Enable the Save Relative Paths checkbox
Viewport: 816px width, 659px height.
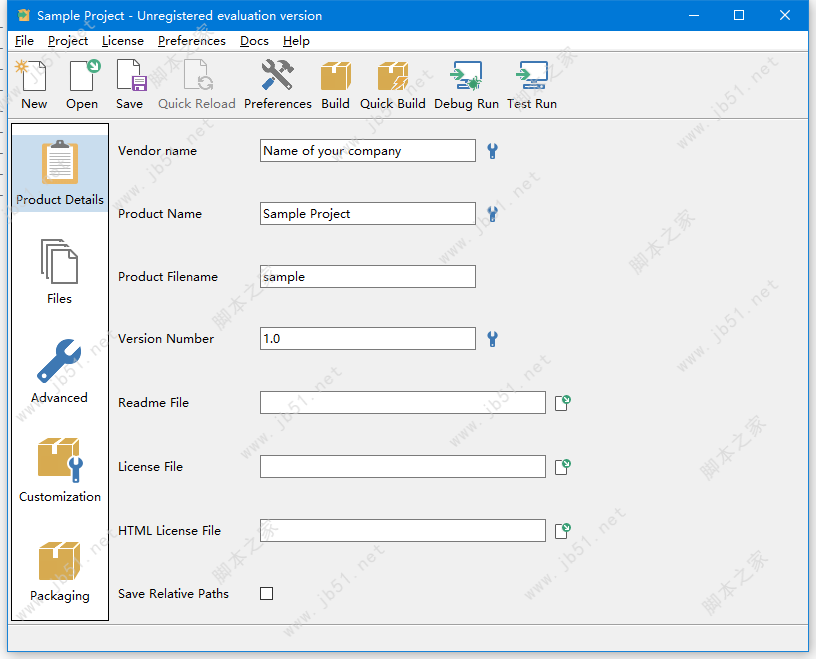(x=266, y=593)
